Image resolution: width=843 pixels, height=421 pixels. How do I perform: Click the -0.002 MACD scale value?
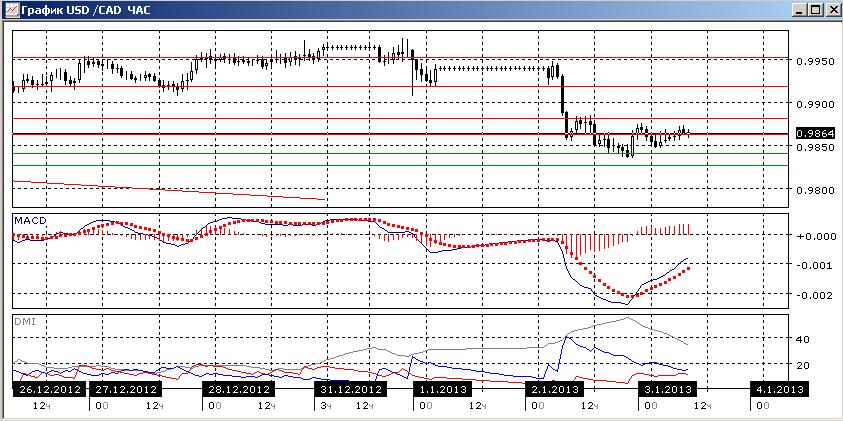tap(815, 295)
